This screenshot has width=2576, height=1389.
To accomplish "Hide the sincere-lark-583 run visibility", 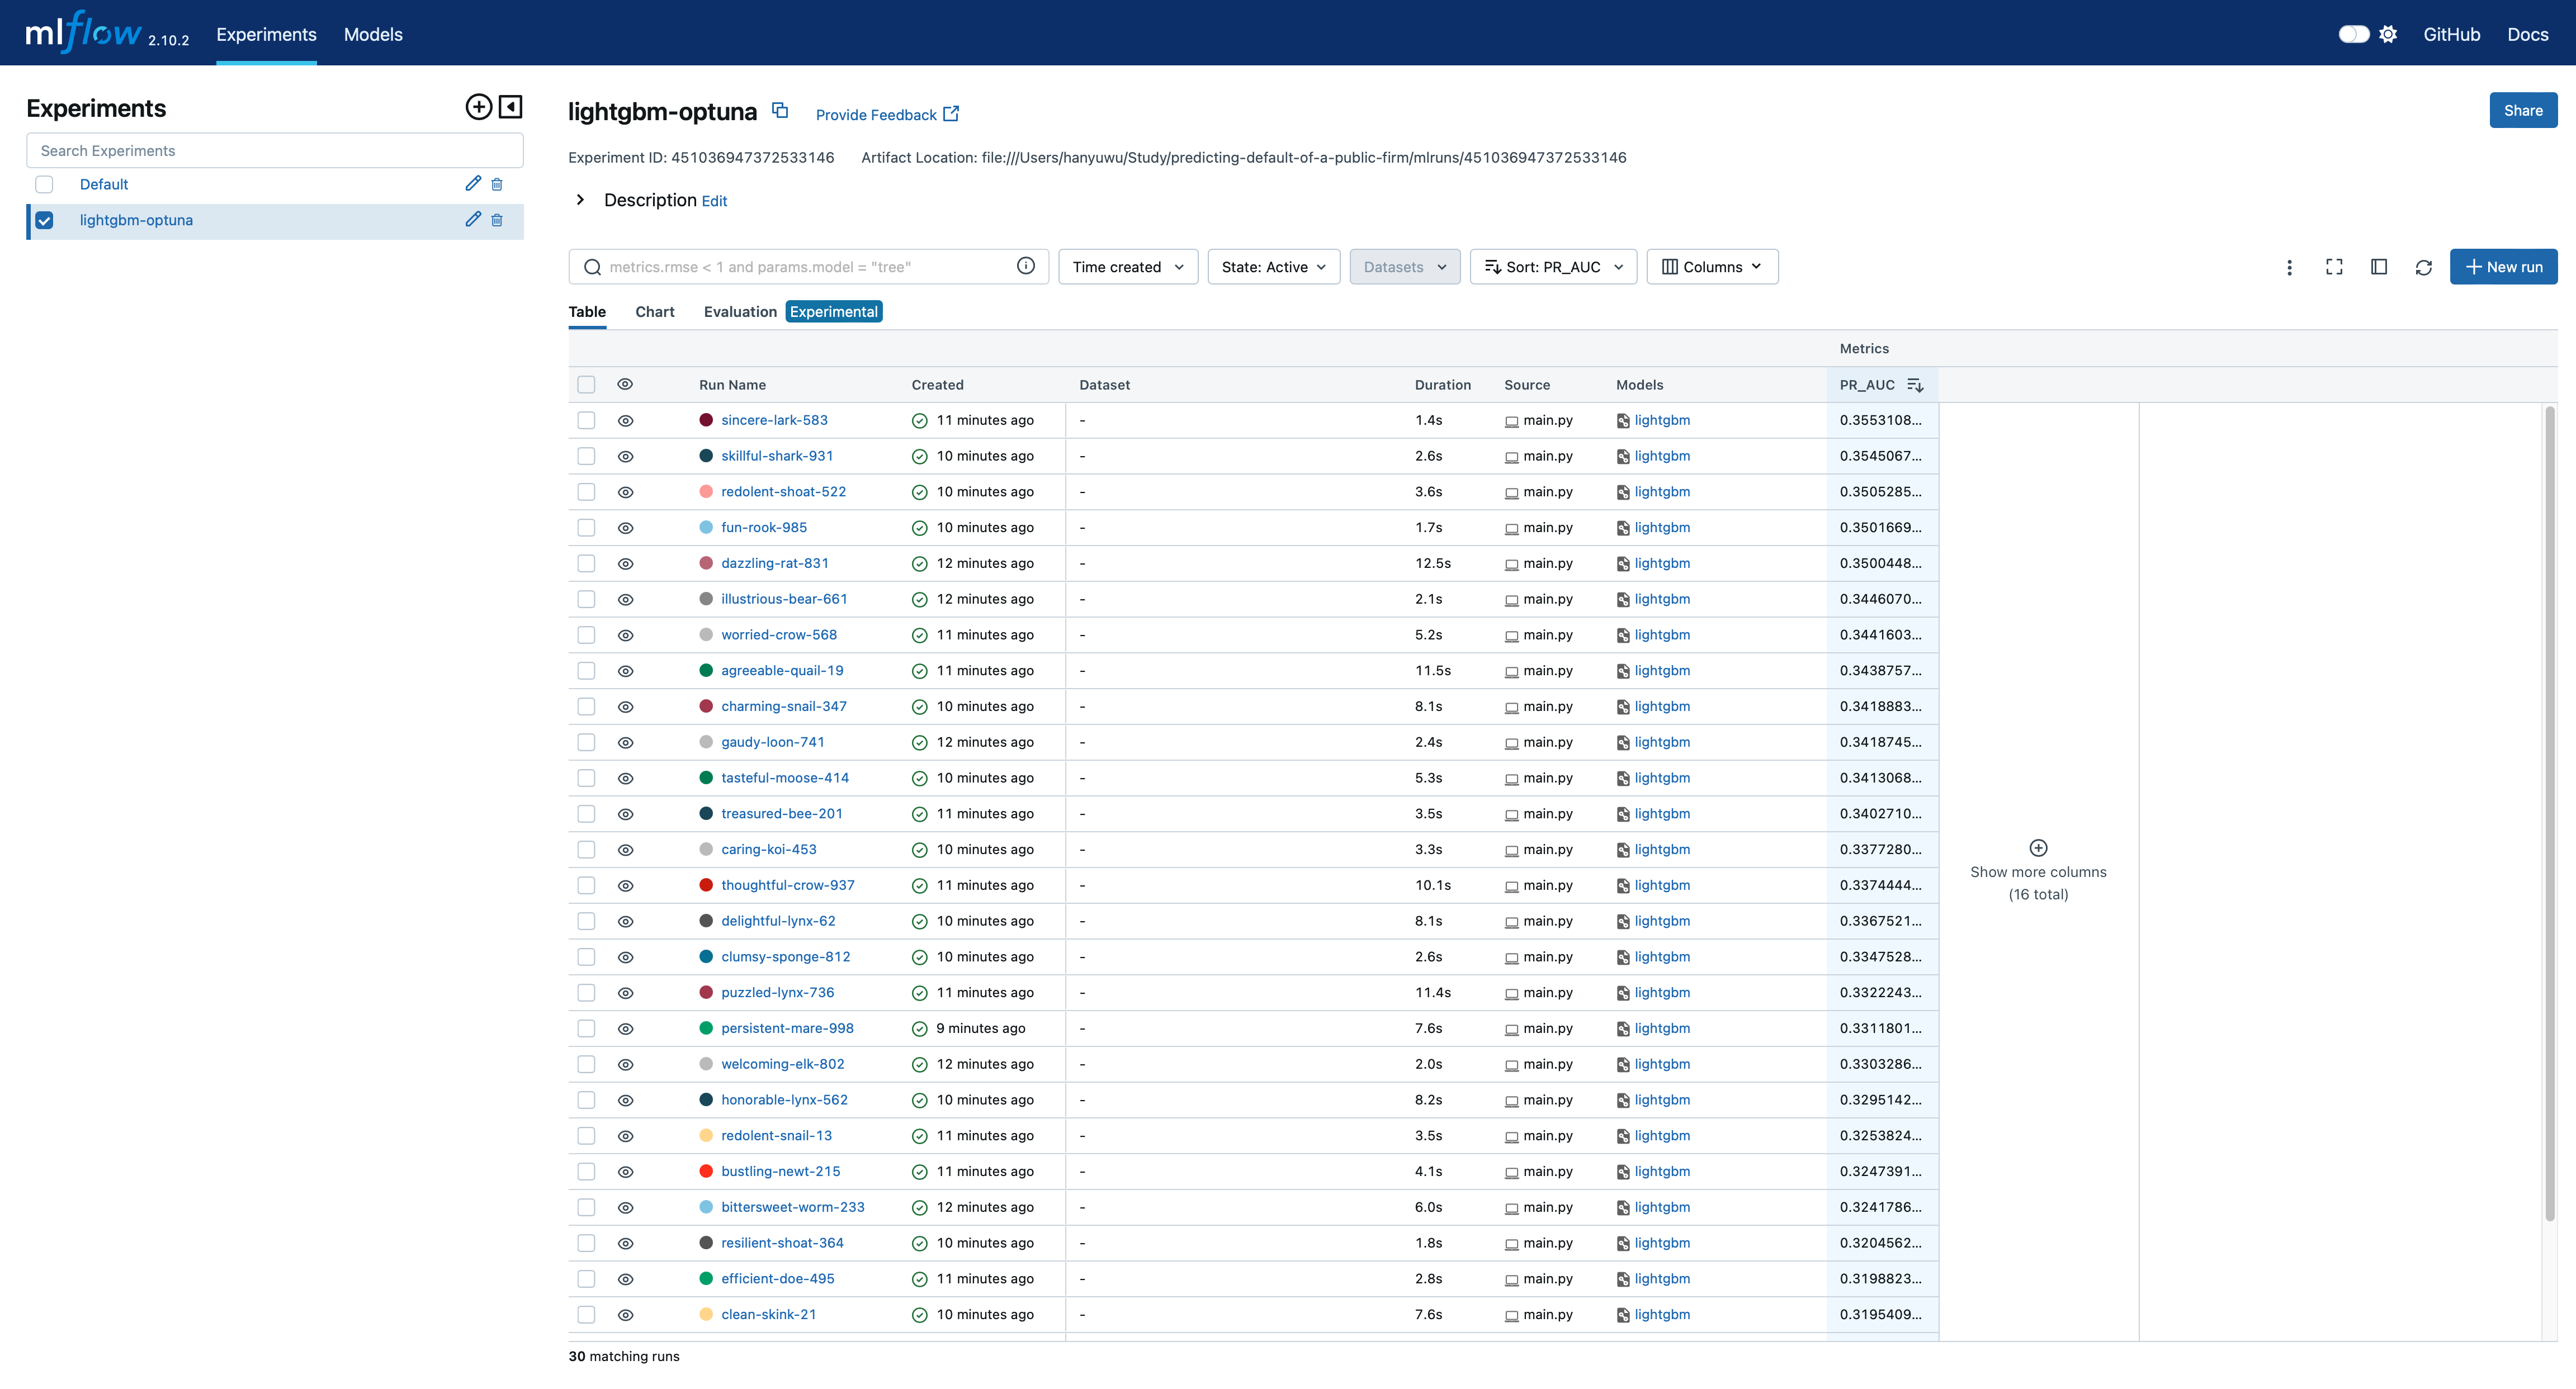I will pos(625,421).
